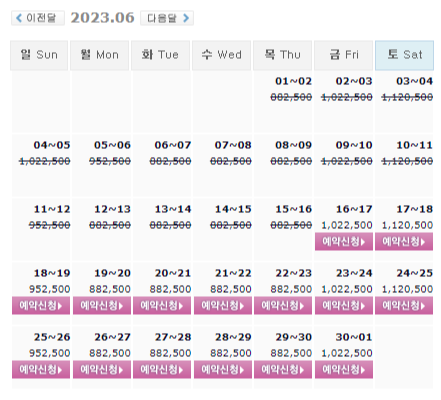Select the 화 Tue column header

pyautogui.click(x=160, y=55)
